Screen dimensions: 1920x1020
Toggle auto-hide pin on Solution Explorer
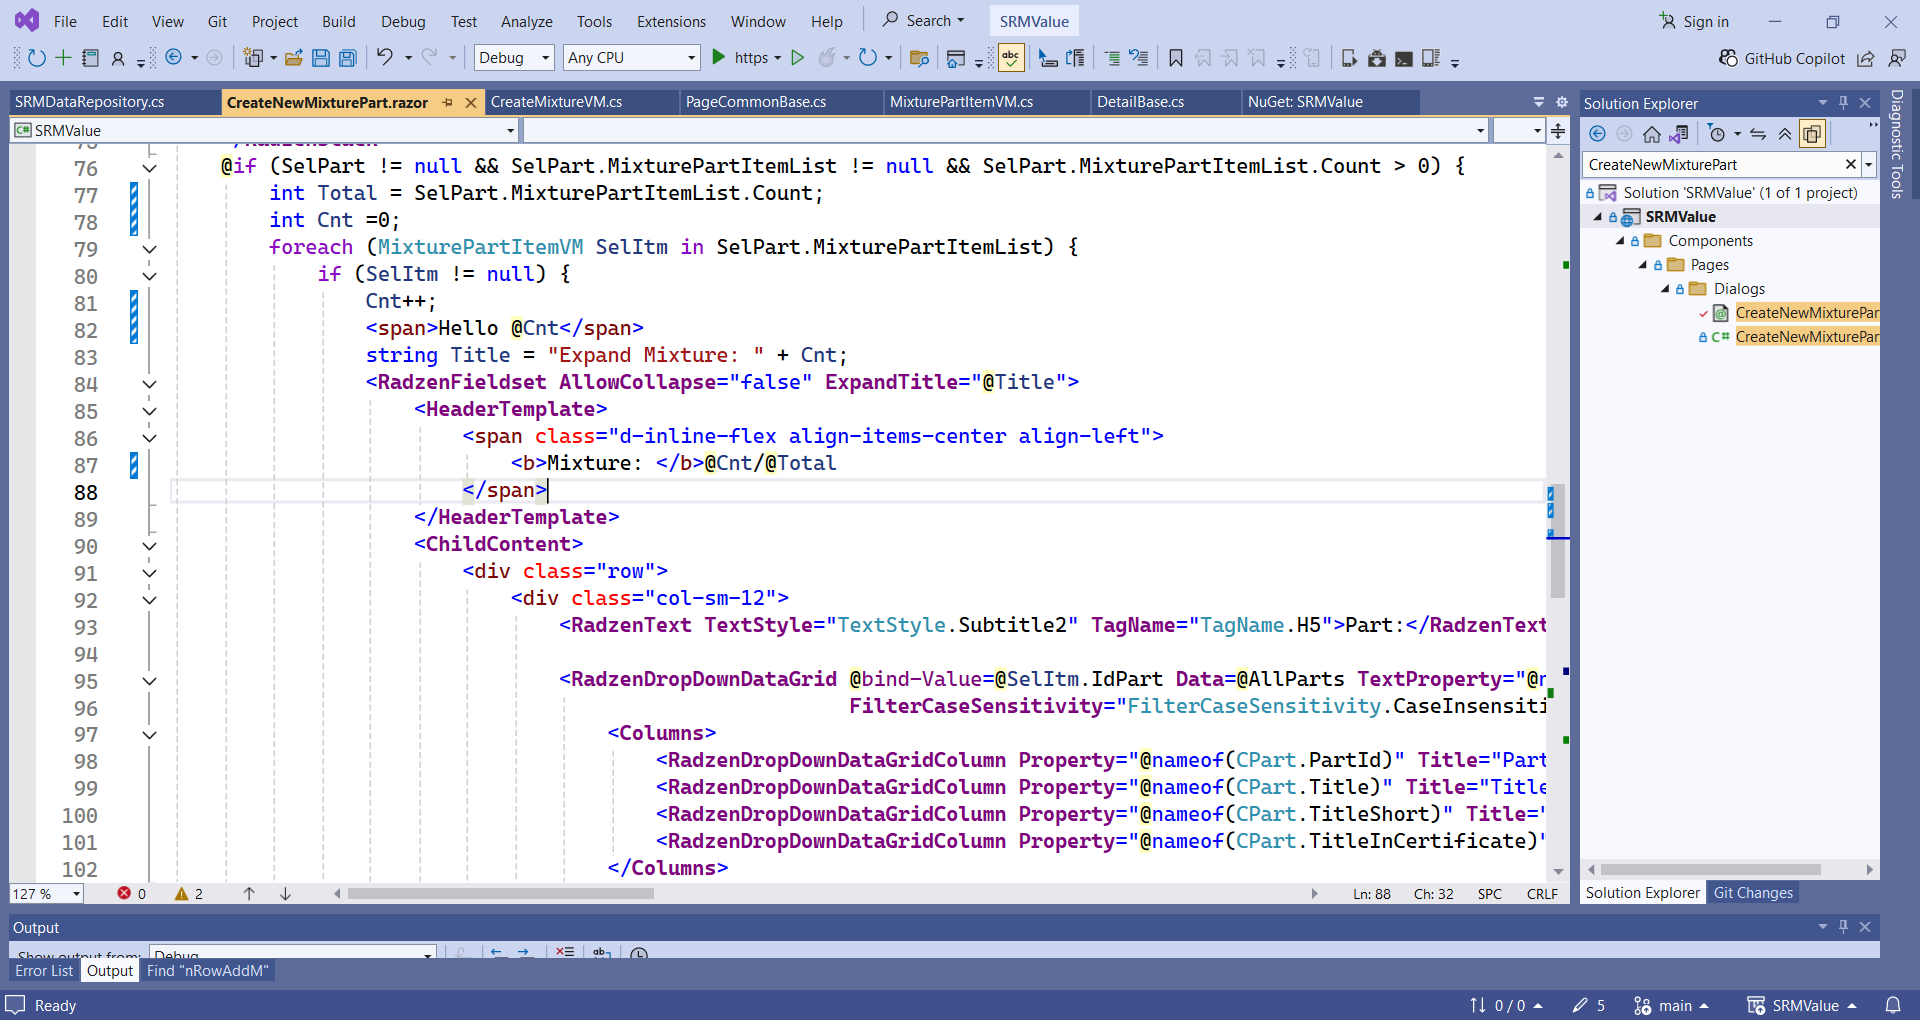point(1843,102)
